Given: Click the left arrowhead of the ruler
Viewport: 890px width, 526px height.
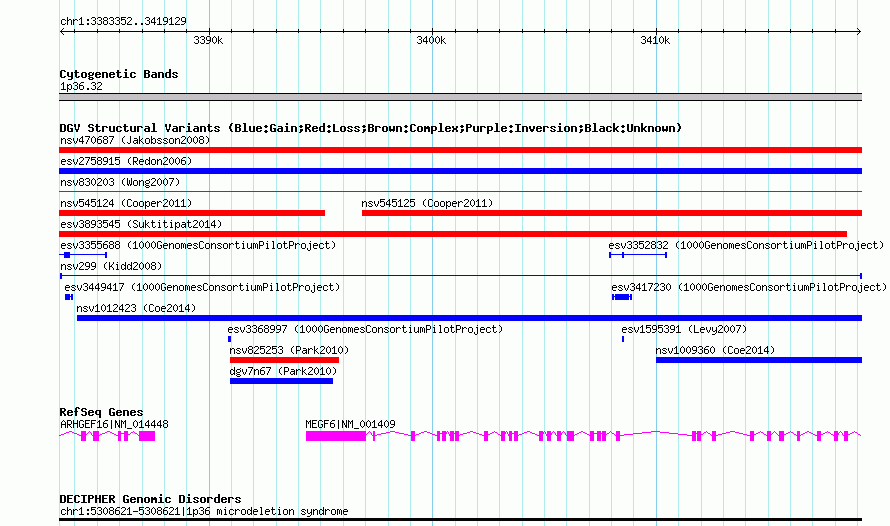Looking at the screenshot, I should [62, 31].
